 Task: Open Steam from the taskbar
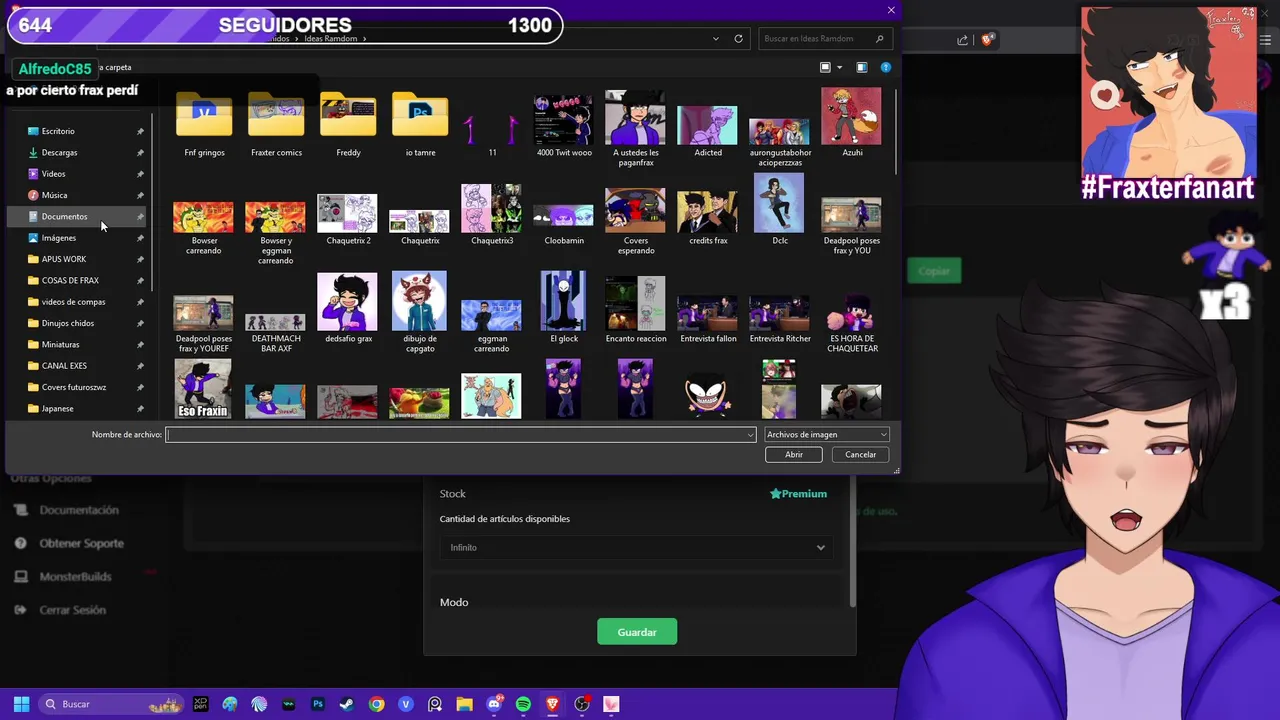click(347, 704)
